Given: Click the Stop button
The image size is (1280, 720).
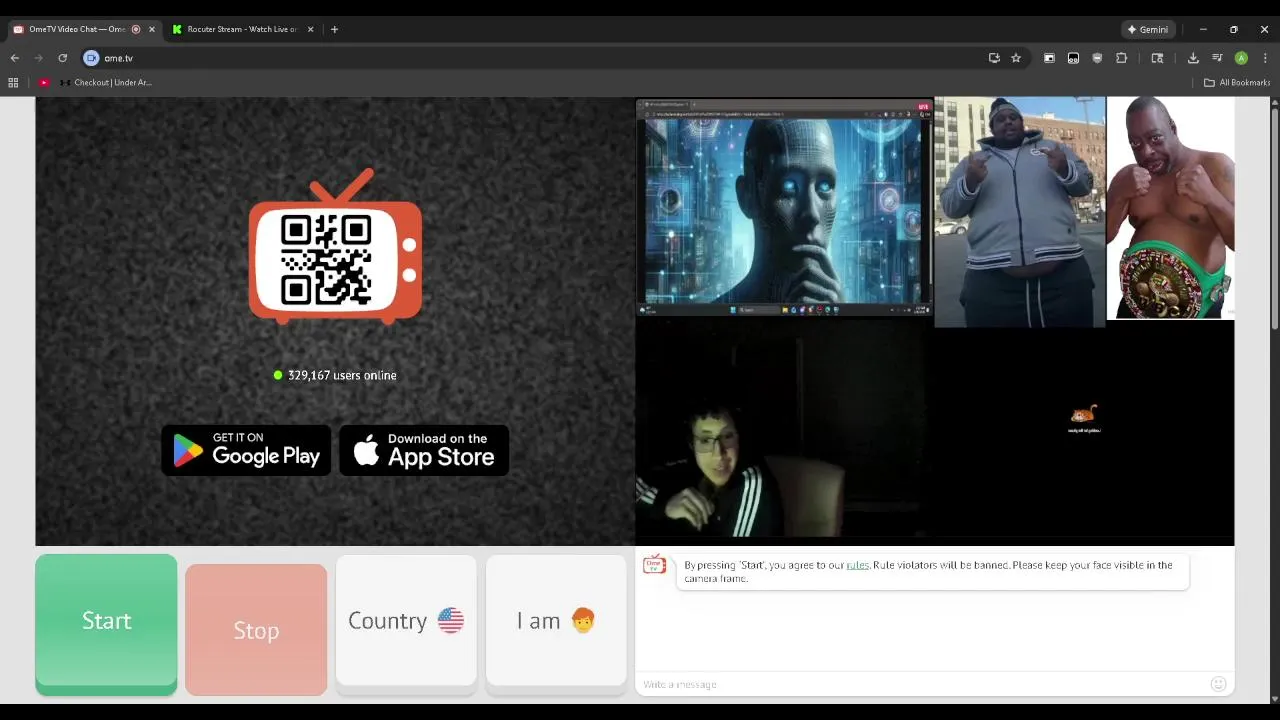Looking at the screenshot, I should [256, 629].
